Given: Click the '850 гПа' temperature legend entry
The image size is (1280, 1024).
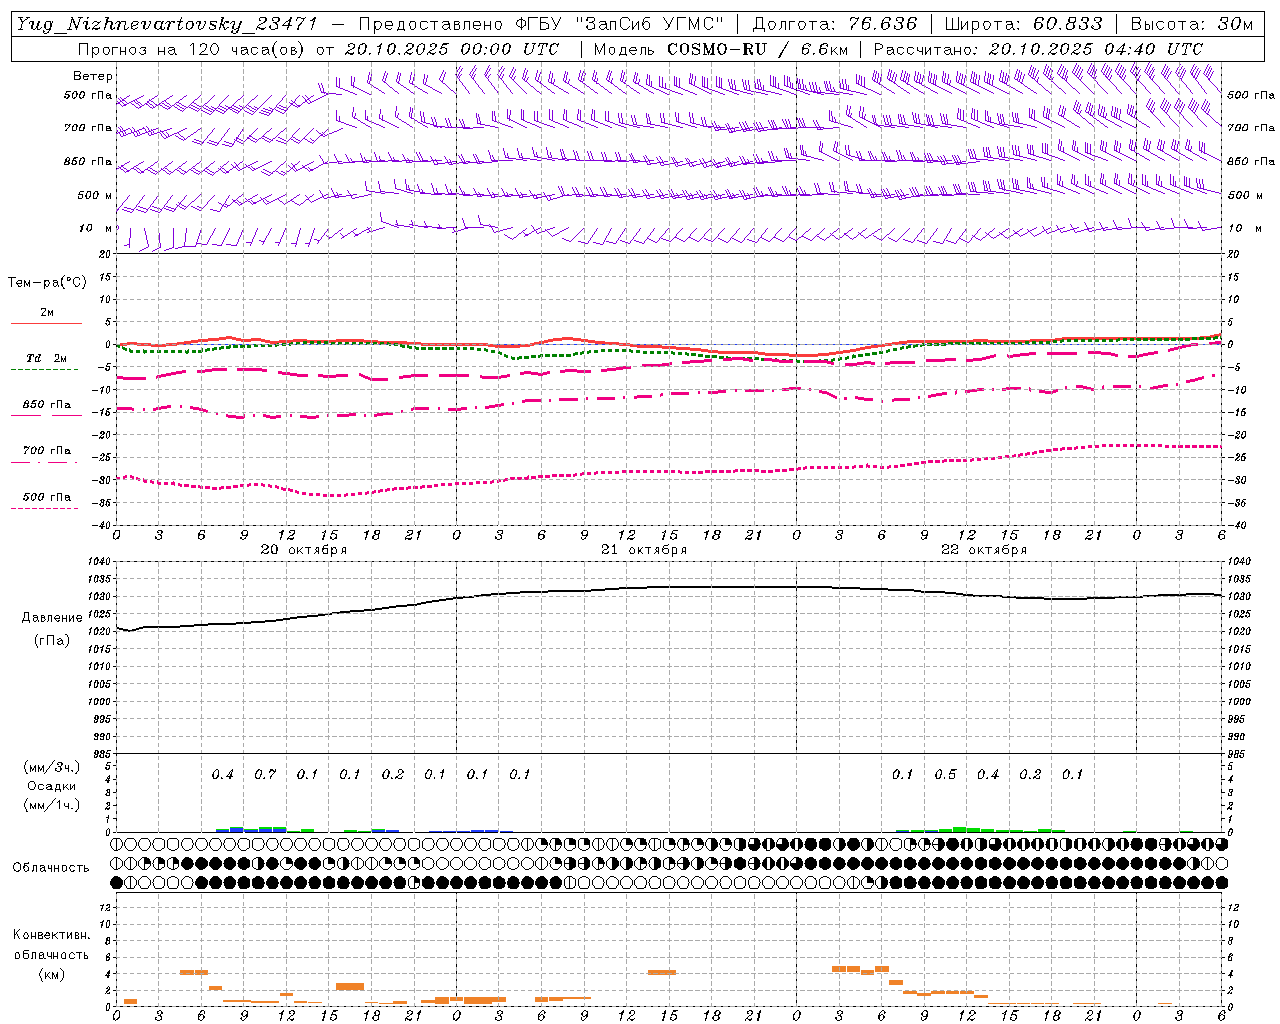Looking at the screenshot, I should coord(47,405).
